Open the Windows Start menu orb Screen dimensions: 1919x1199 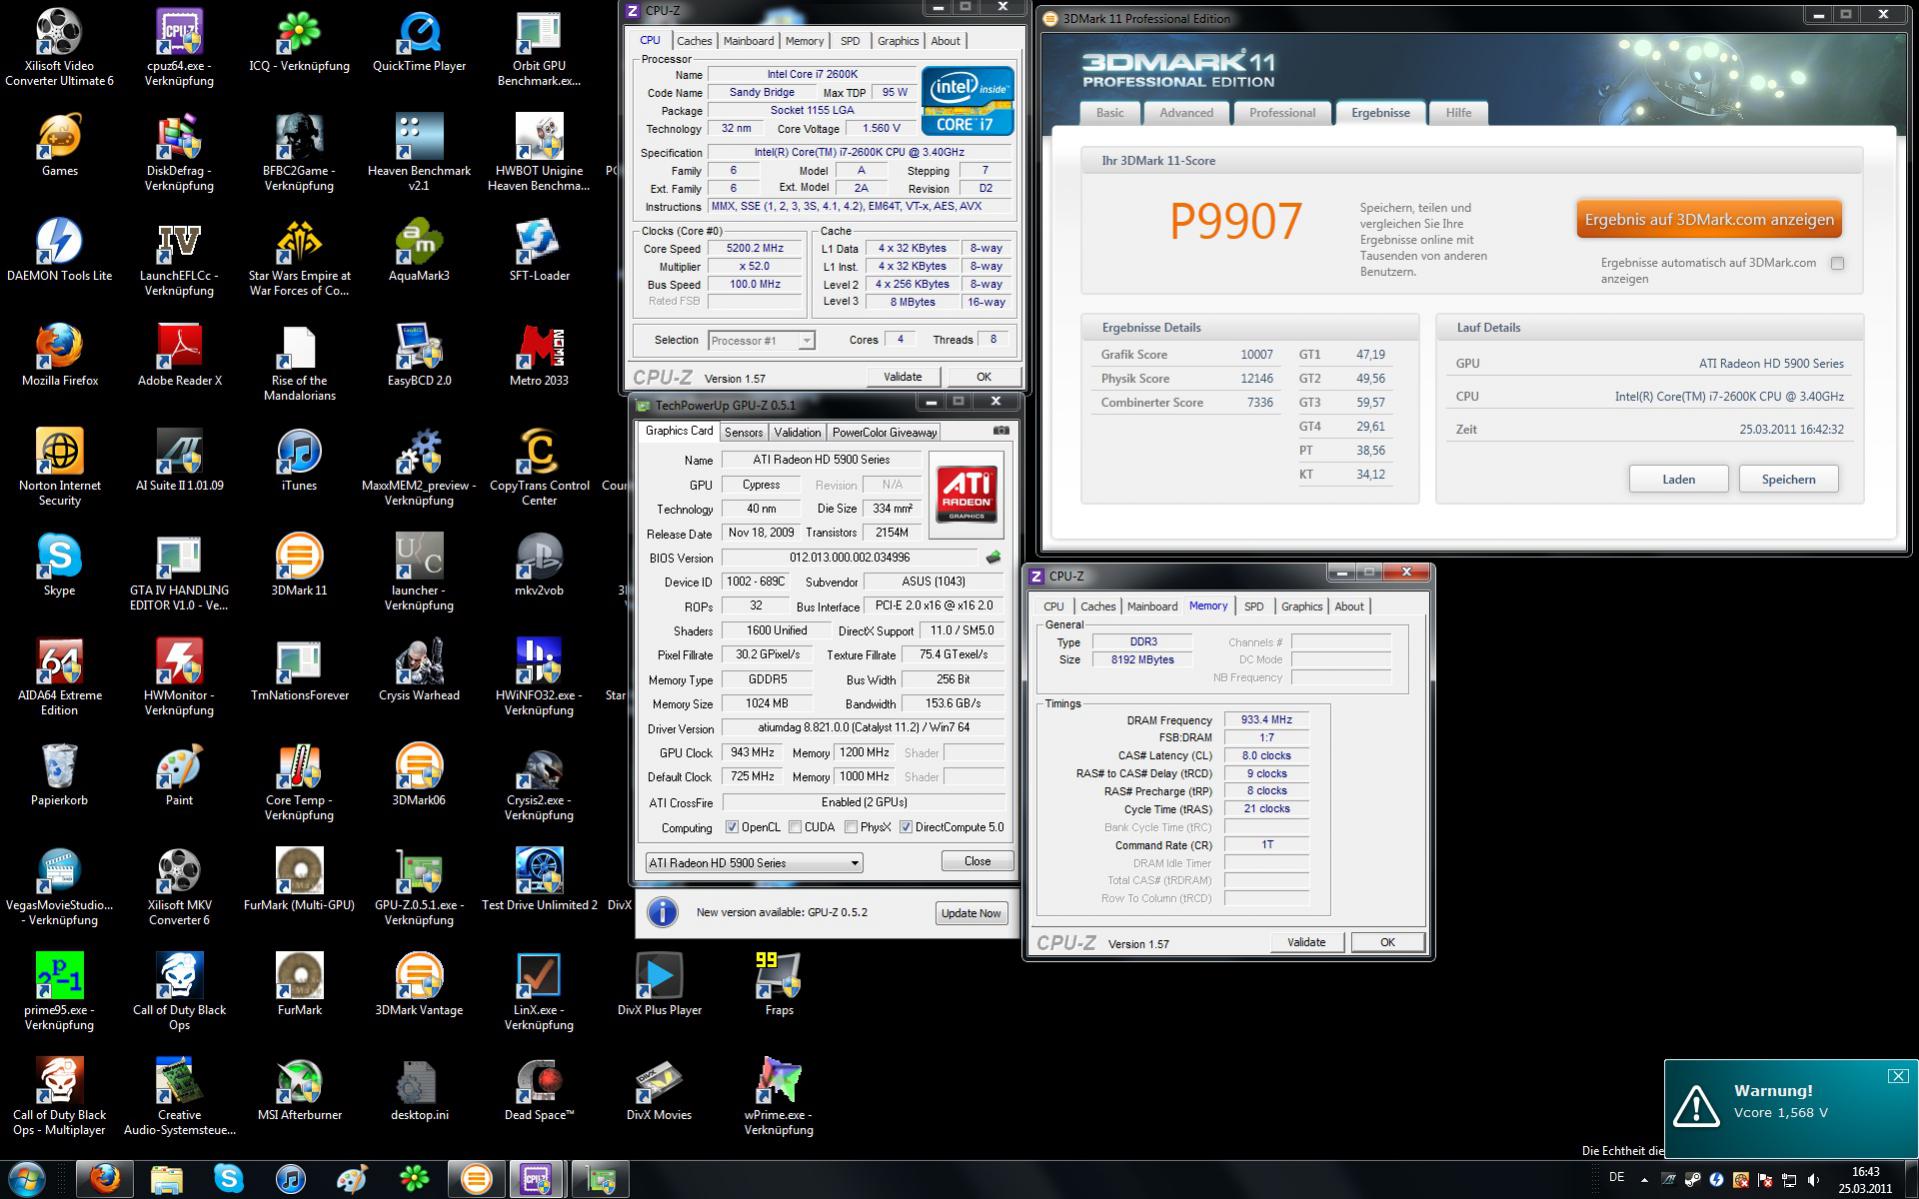(x=27, y=1179)
